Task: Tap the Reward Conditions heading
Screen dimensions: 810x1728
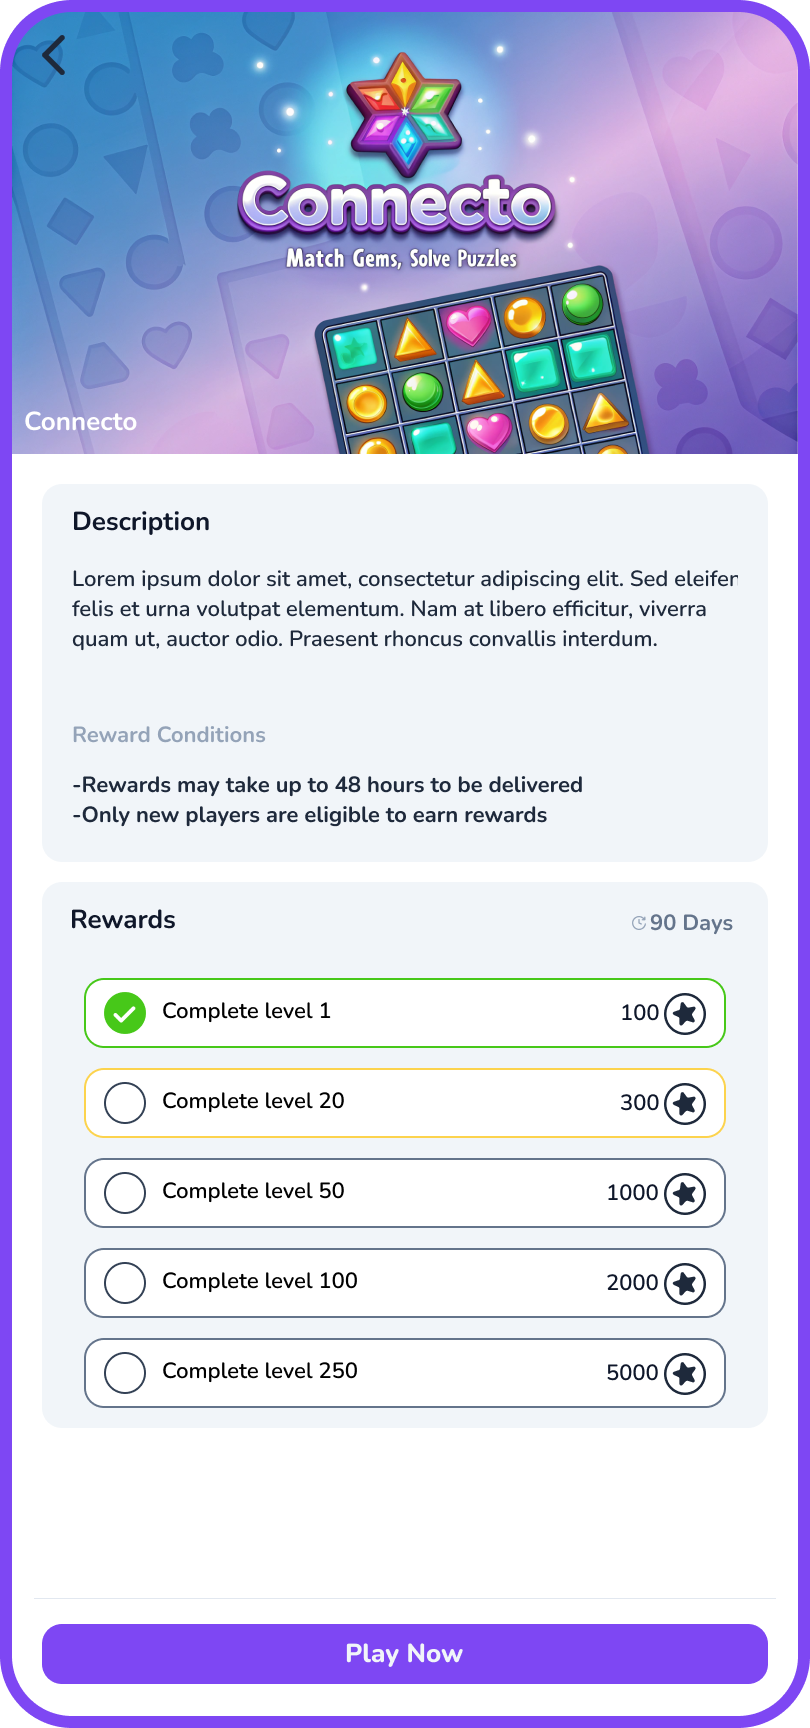Action: pos(168,735)
